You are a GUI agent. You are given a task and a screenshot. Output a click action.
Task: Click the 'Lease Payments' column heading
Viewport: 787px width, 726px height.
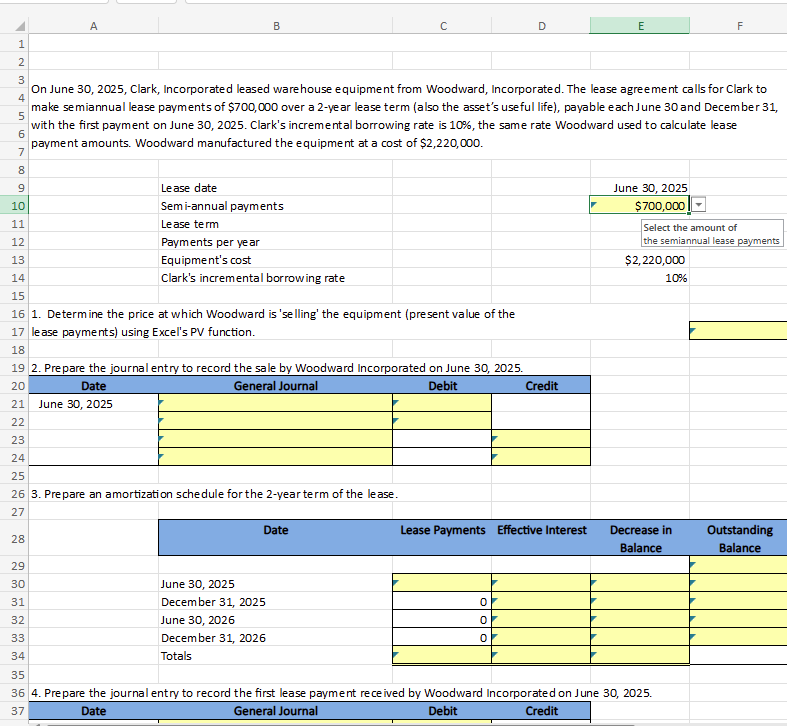(x=443, y=530)
